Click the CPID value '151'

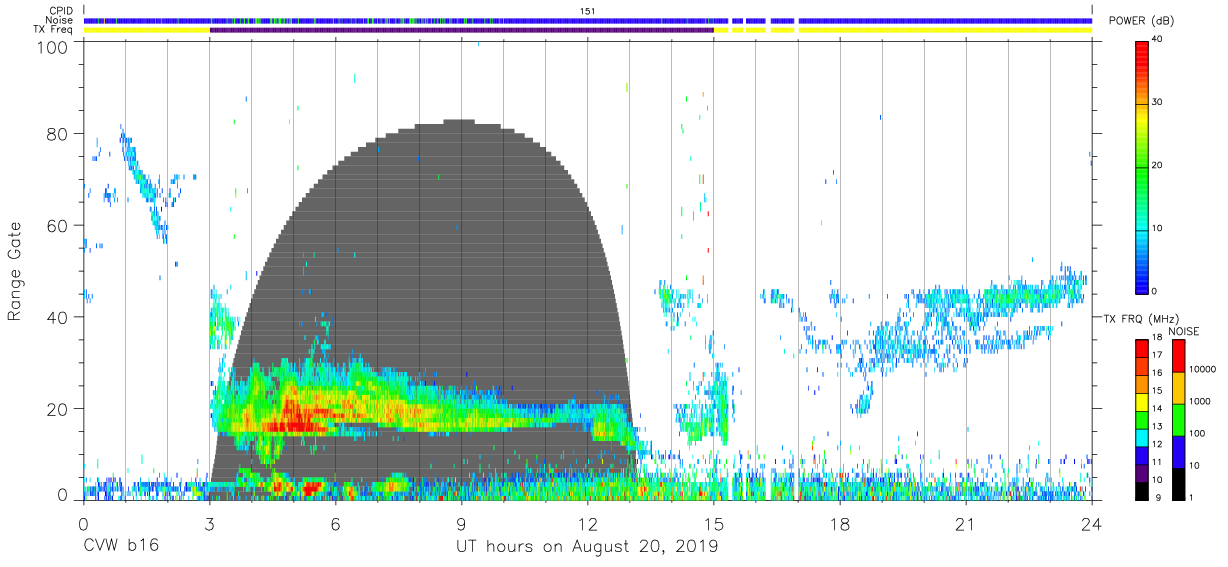(x=587, y=11)
